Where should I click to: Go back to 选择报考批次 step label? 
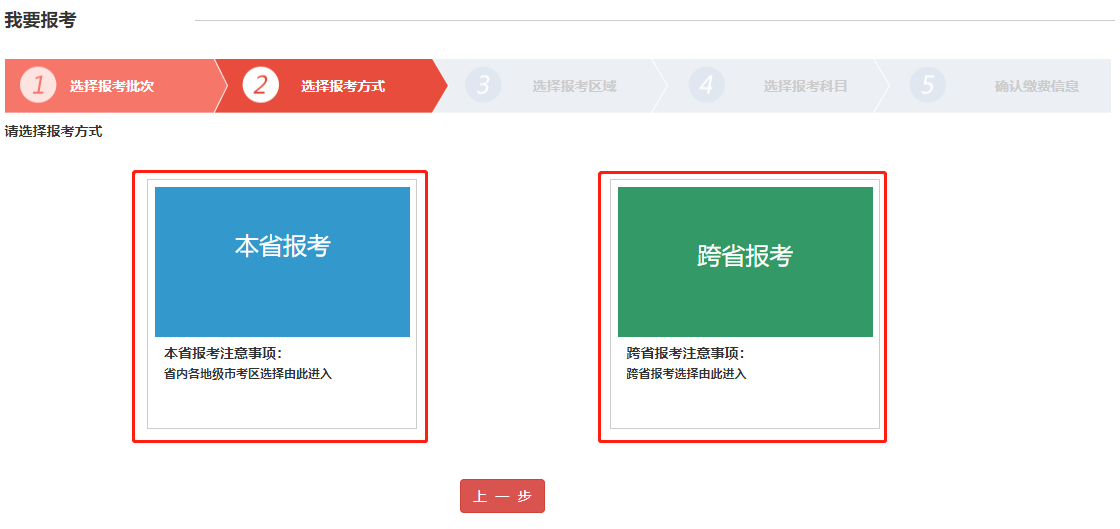point(111,86)
